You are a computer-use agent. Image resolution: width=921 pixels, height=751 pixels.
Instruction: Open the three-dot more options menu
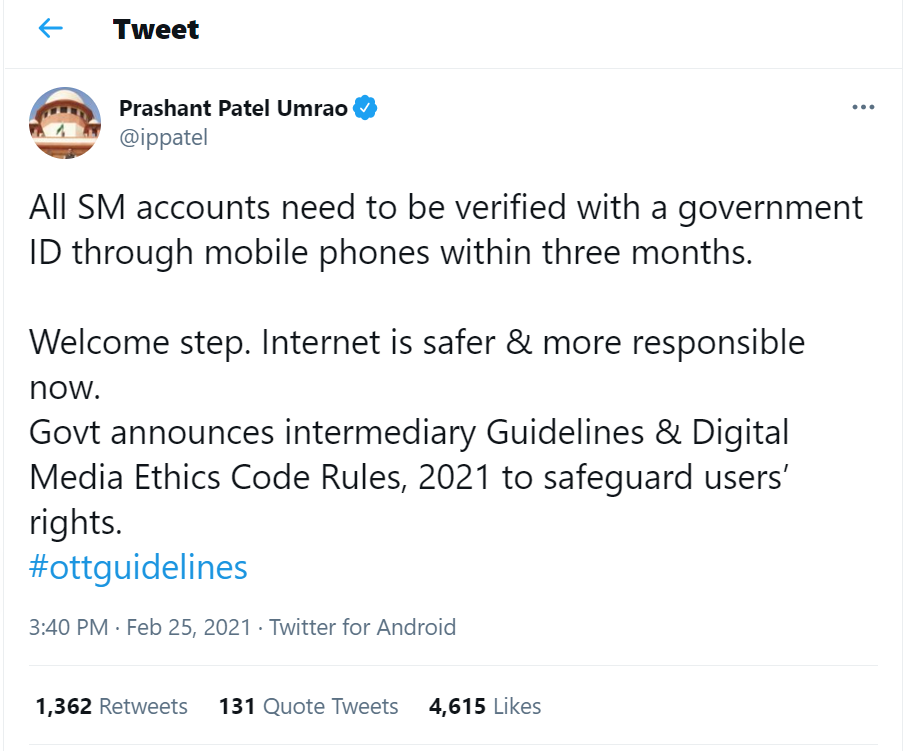pyautogui.click(x=863, y=108)
